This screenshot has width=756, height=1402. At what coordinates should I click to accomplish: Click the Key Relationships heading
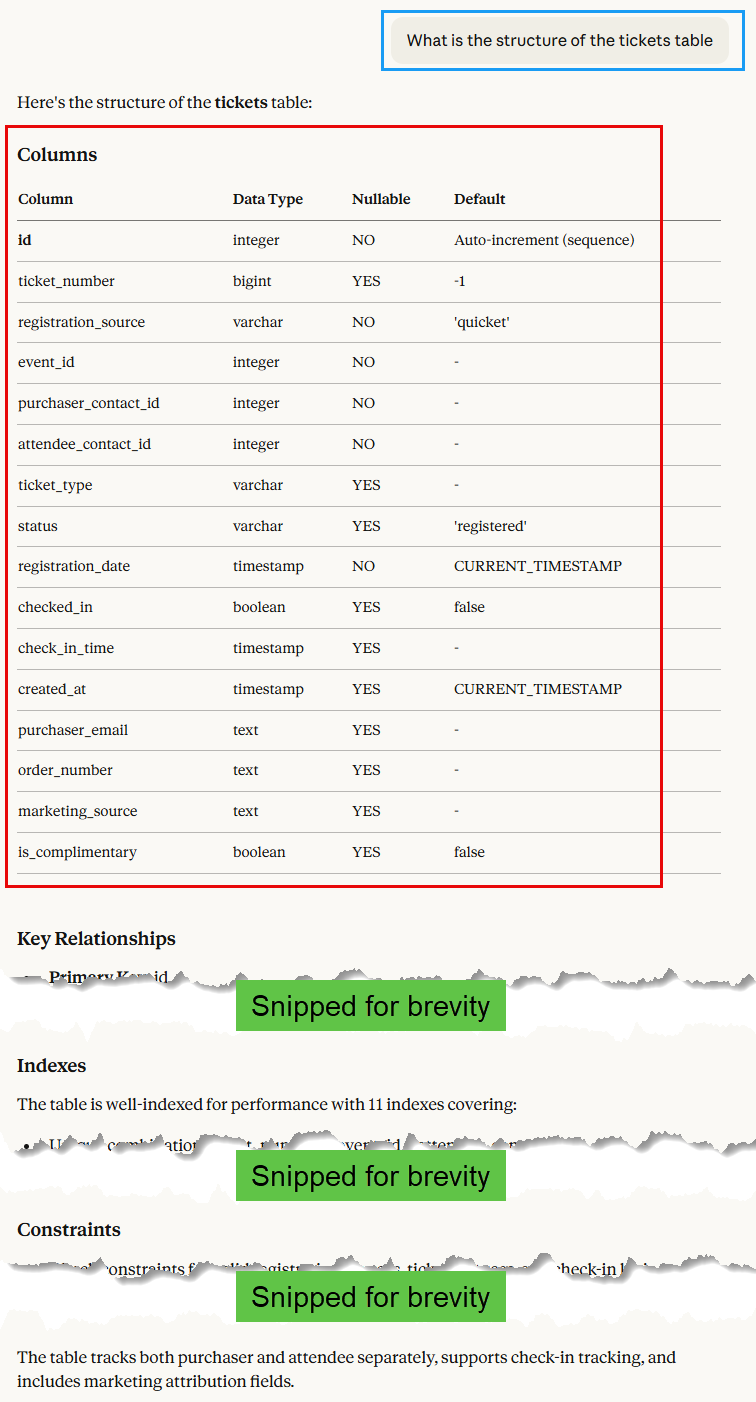96,938
